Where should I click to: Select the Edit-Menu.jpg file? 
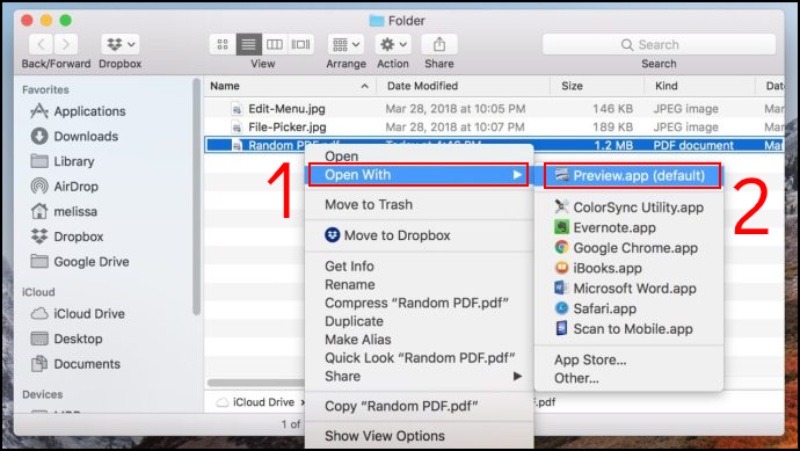tap(287, 109)
